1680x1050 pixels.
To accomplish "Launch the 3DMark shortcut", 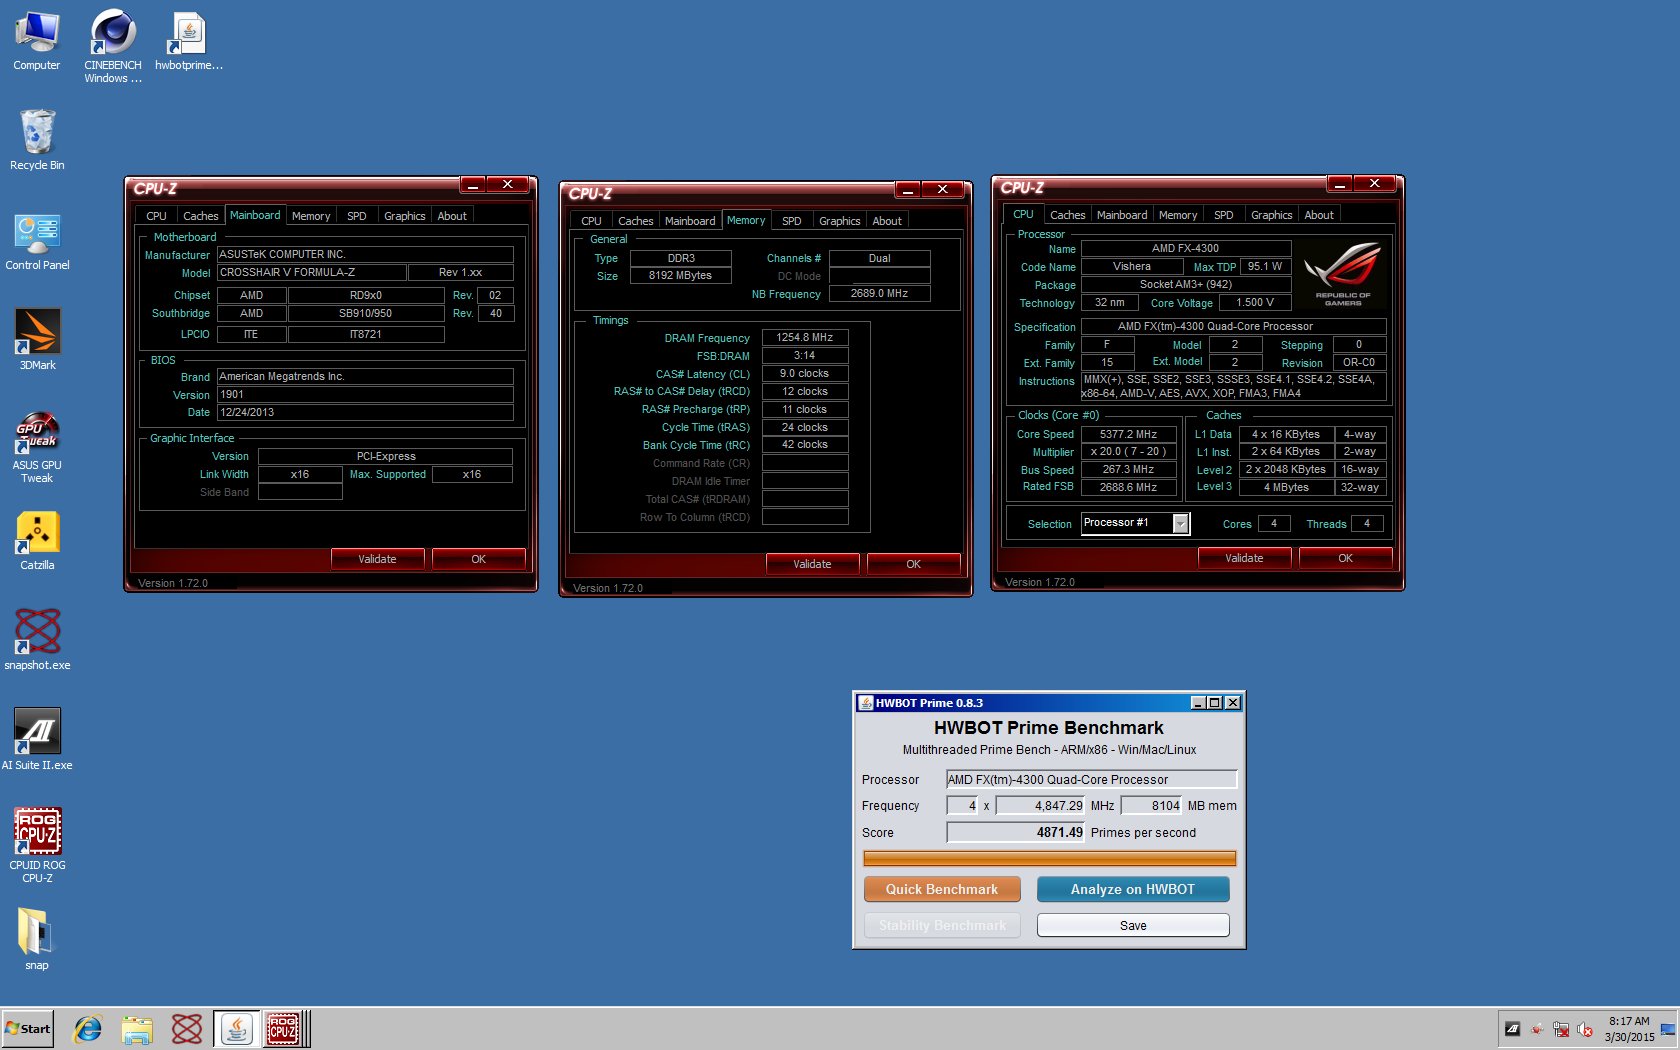I will click(37, 340).
